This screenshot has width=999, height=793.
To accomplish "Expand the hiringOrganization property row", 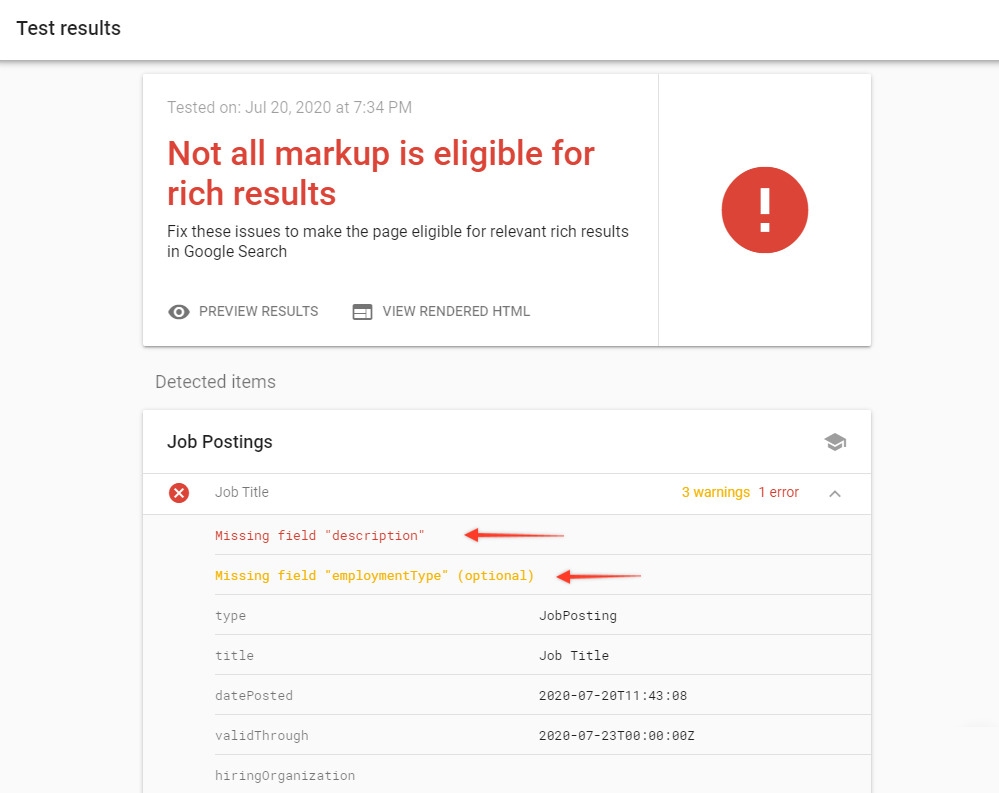I will coord(285,776).
